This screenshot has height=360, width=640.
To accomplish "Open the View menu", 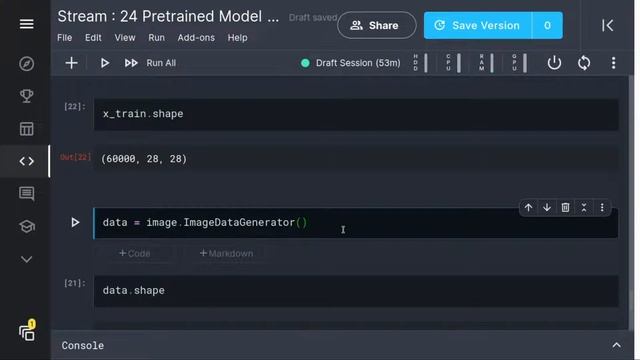I will [124, 38].
